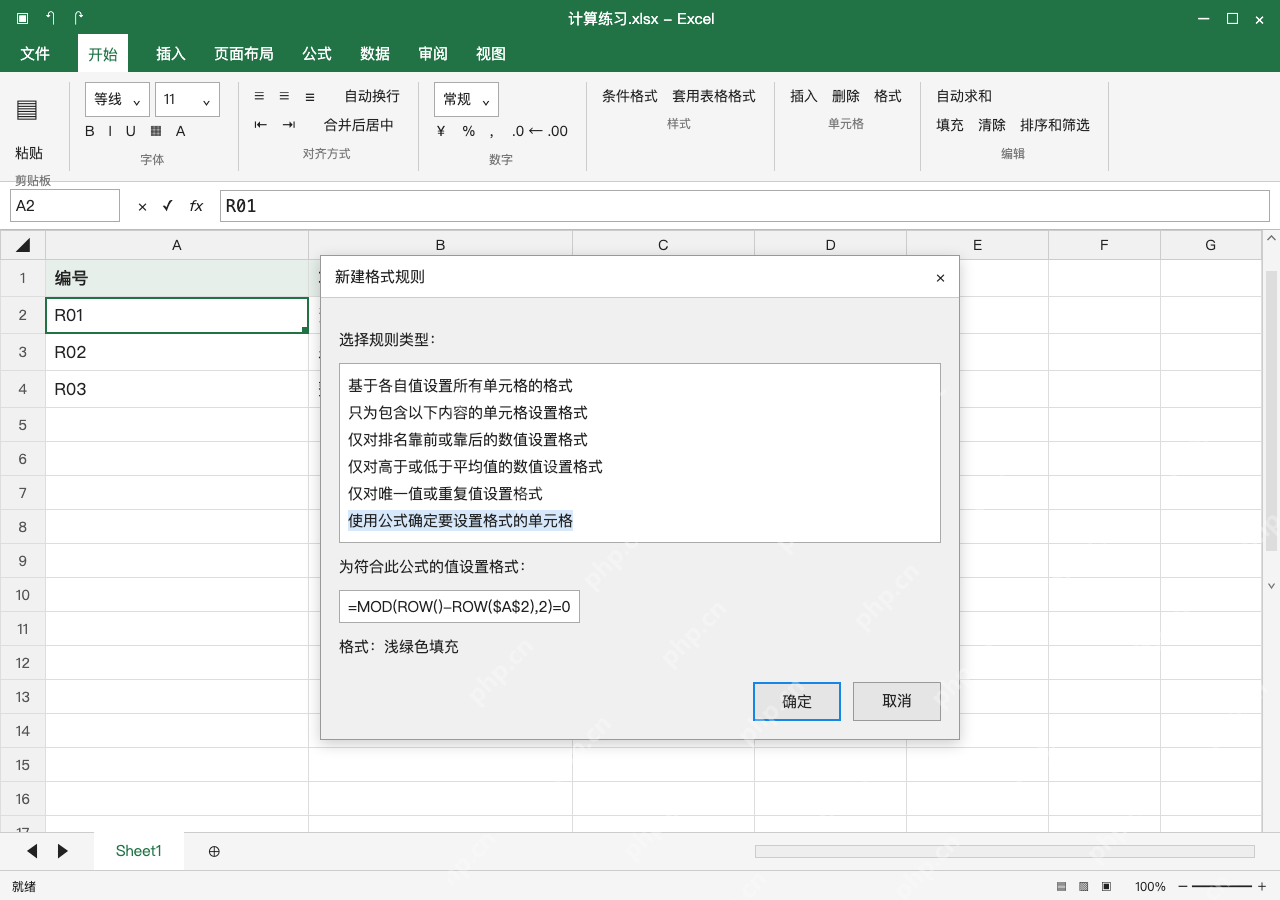
Task: Toggle italic formatting I
Action: pyautogui.click(x=111, y=131)
